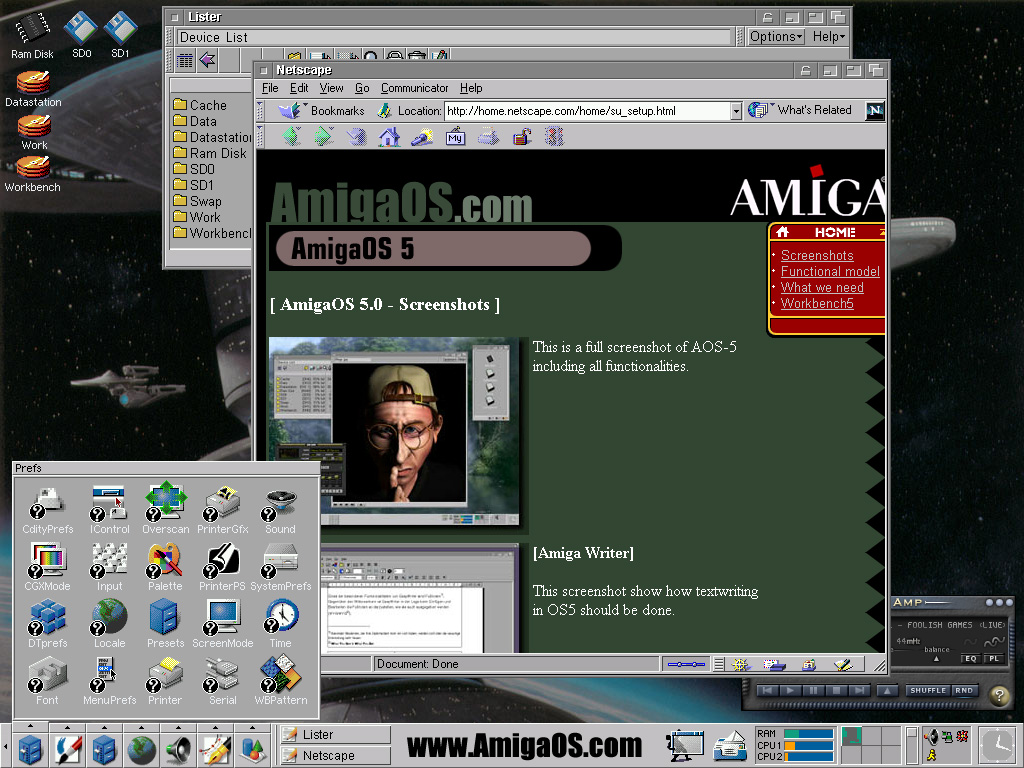Toggle the EQ in the AMP player

point(970,658)
